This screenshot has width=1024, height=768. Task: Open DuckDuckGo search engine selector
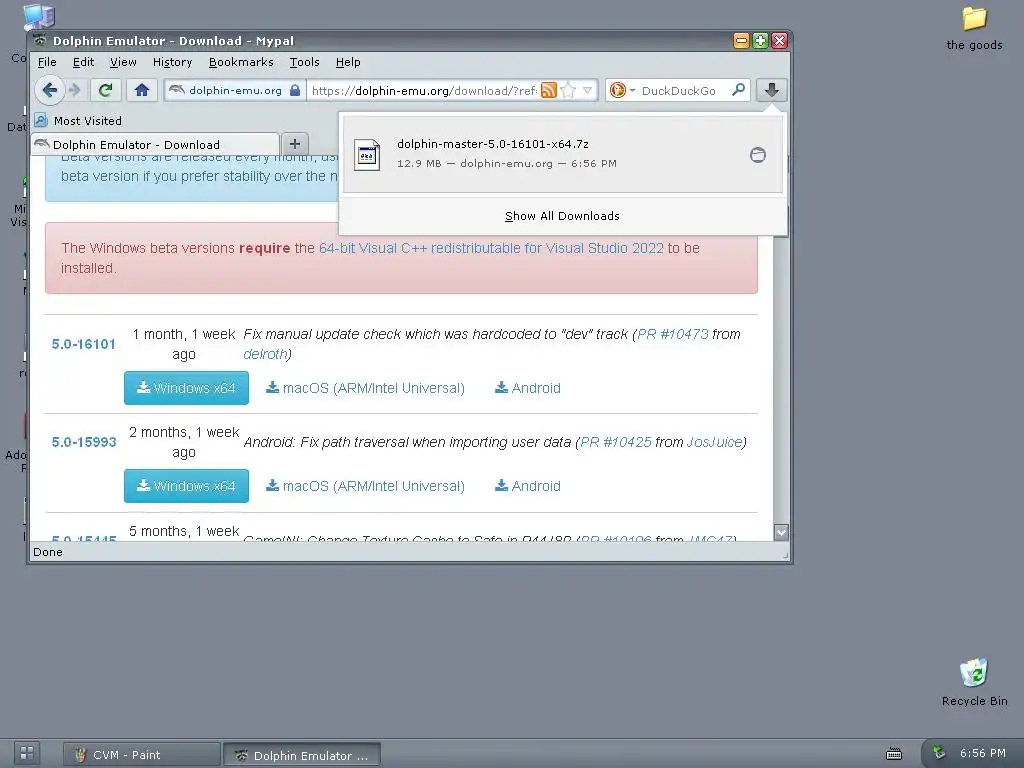622,90
